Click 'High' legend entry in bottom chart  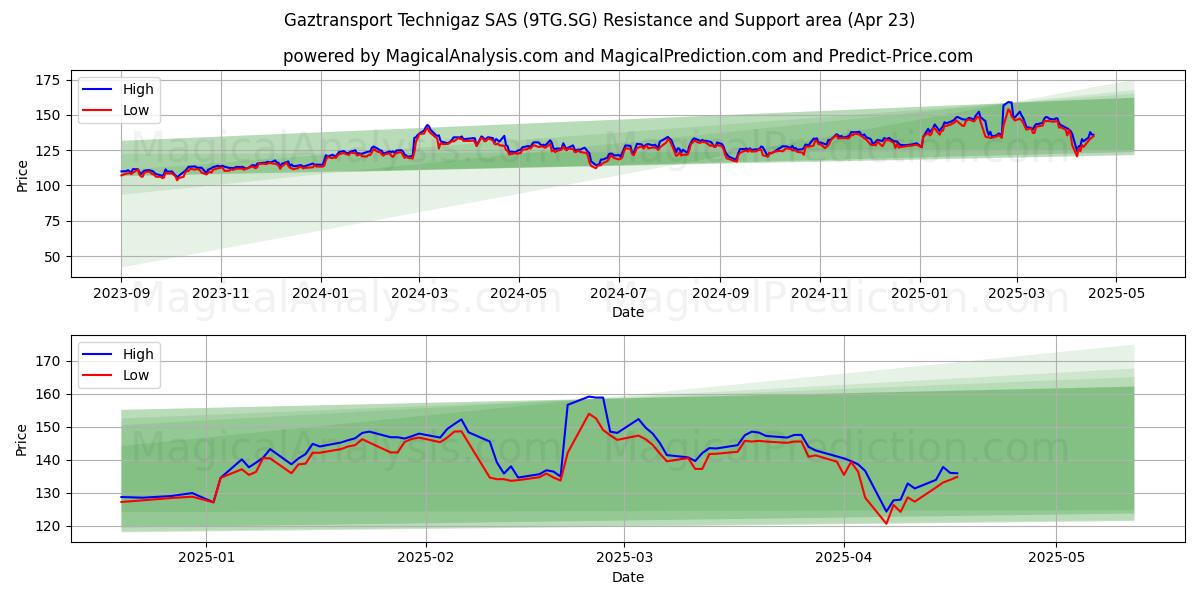(138, 354)
